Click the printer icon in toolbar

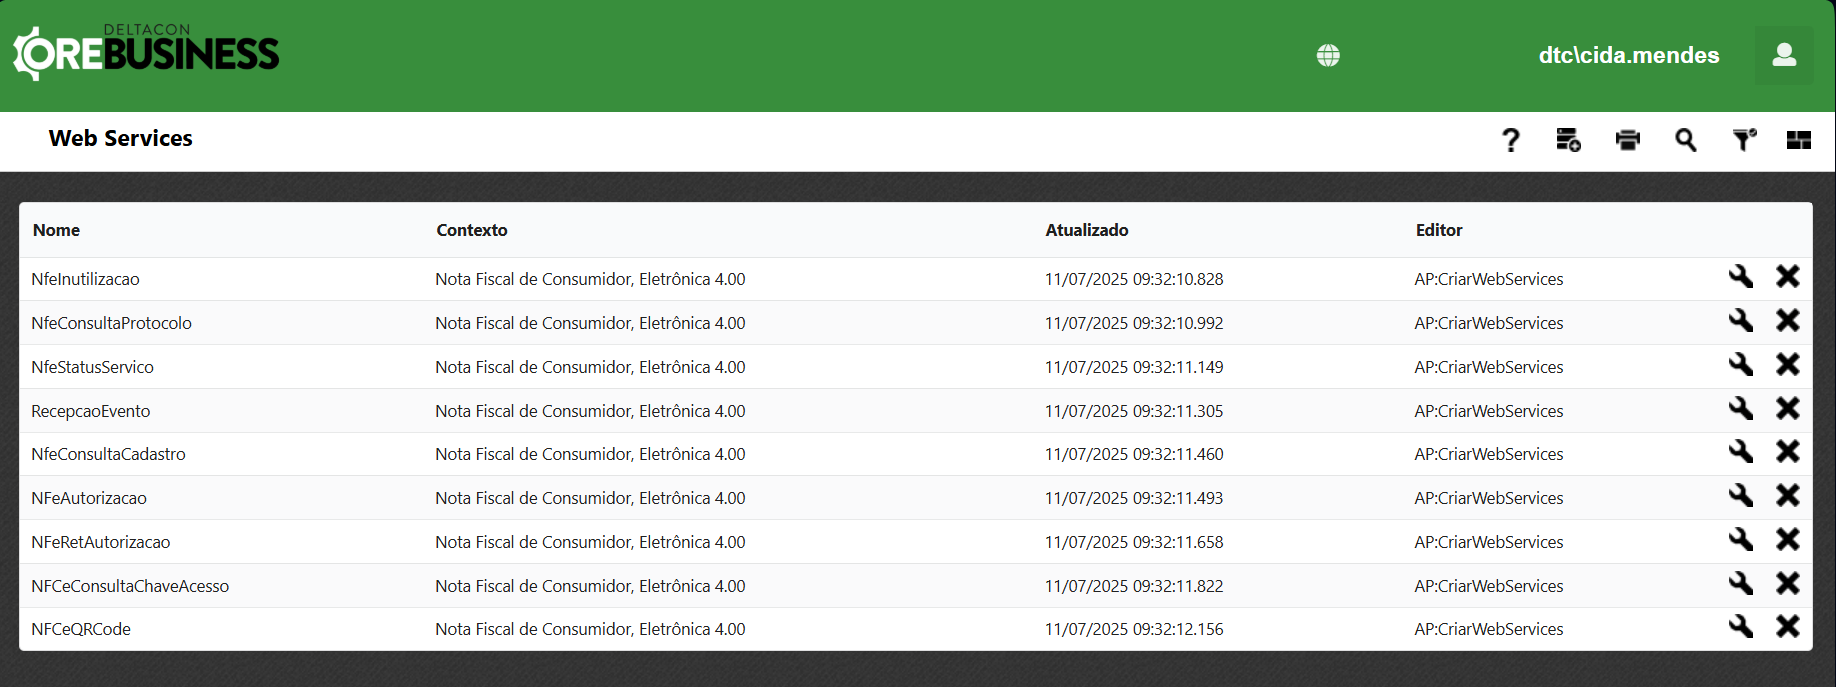1627,140
